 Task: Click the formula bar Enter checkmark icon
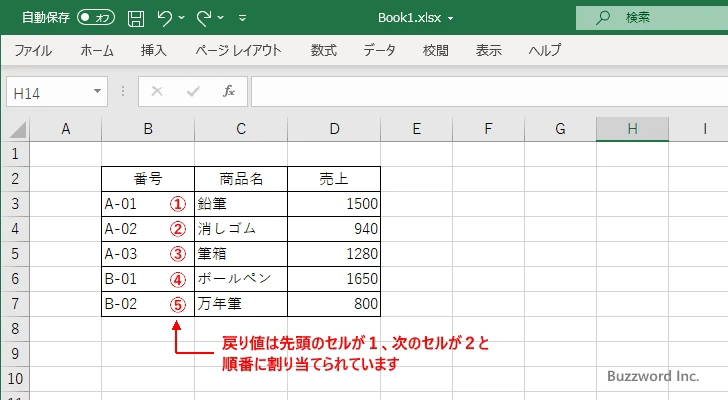[x=193, y=91]
